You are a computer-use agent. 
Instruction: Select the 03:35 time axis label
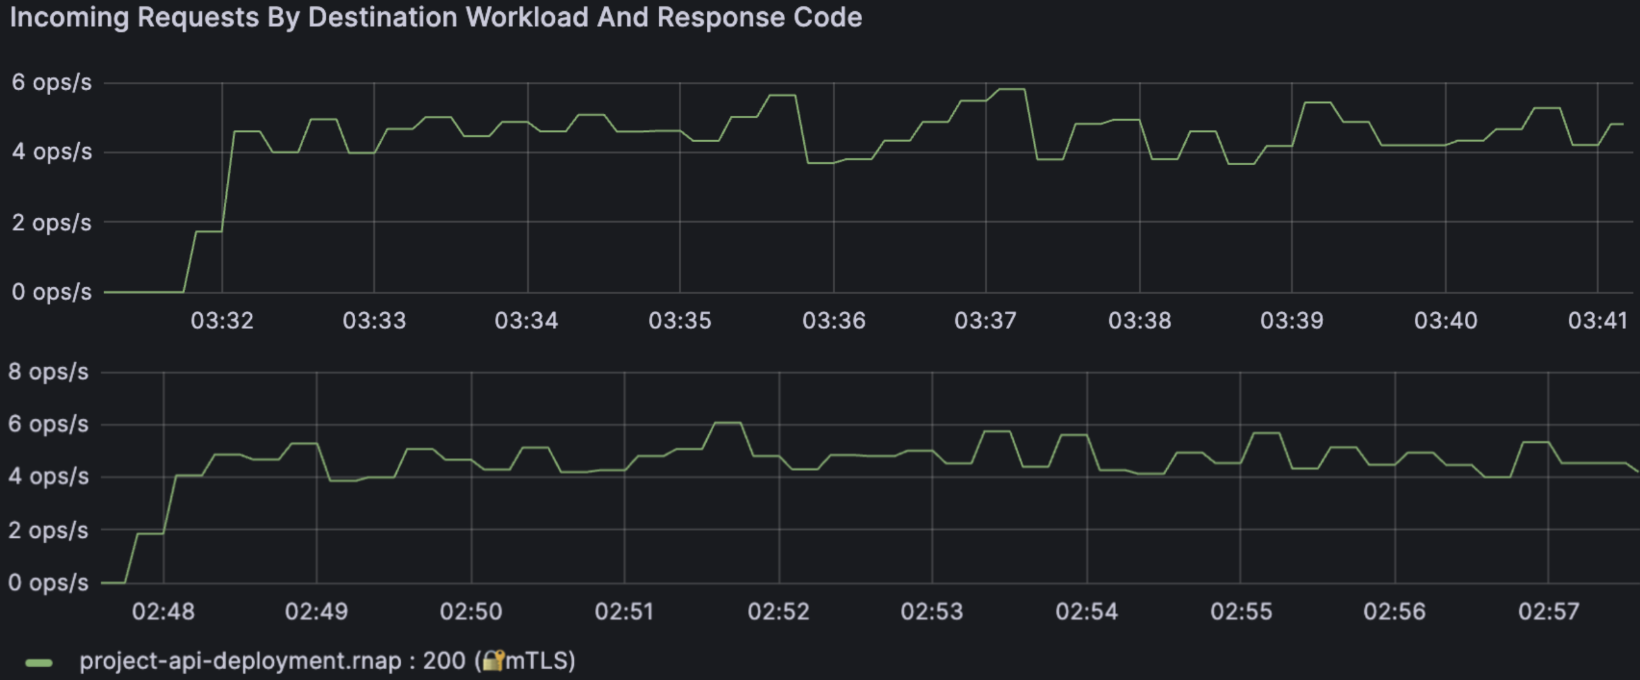point(679,321)
